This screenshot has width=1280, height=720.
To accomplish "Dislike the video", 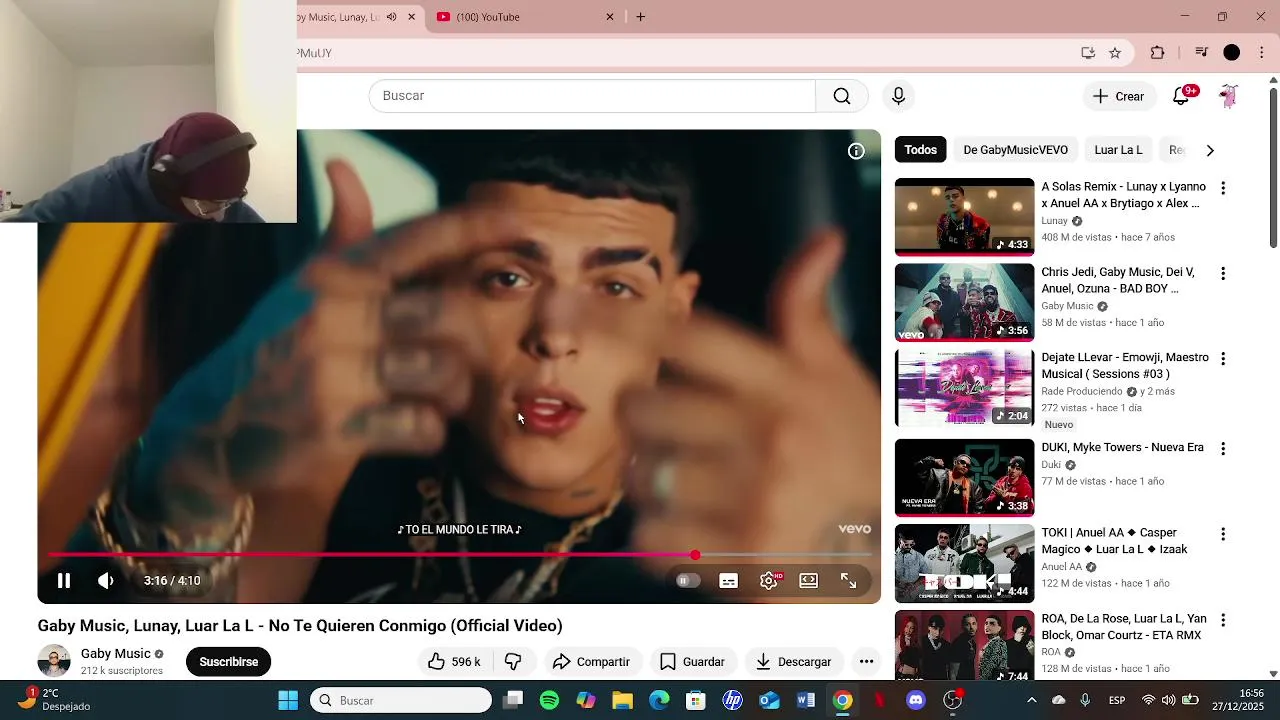I will (x=513, y=662).
